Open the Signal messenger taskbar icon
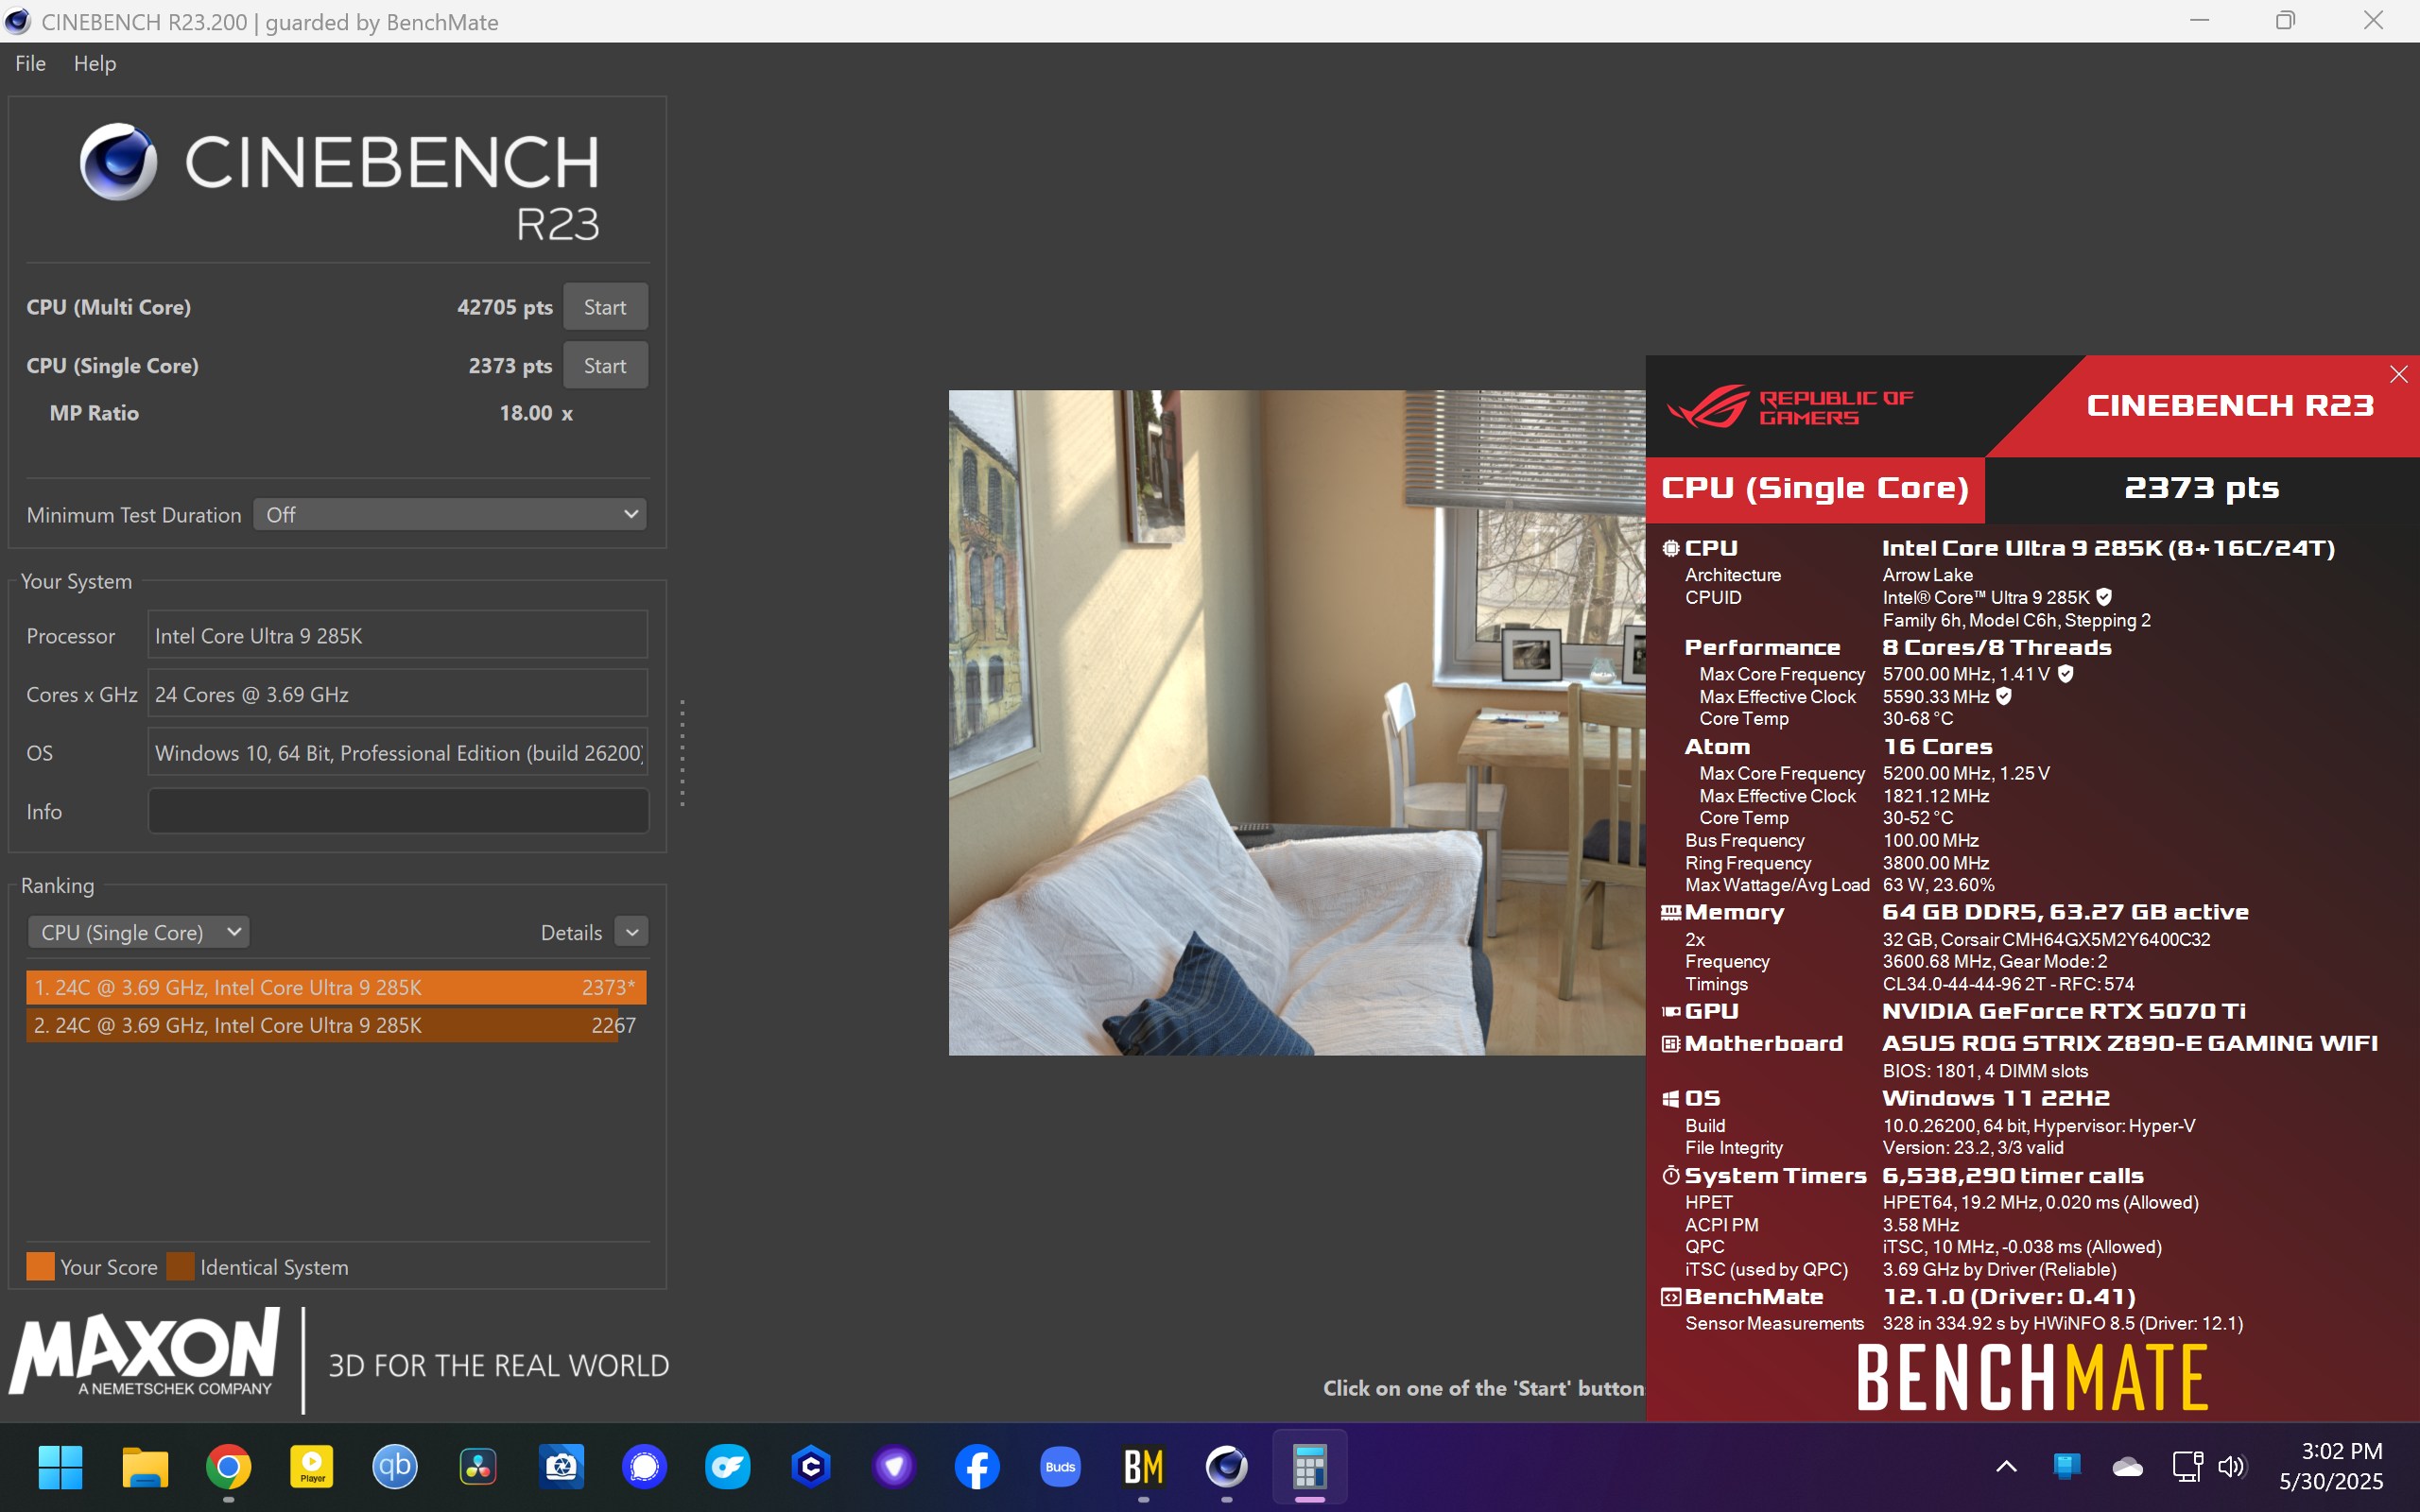The width and height of the screenshot is (2420, 1512). point(644,1467)
